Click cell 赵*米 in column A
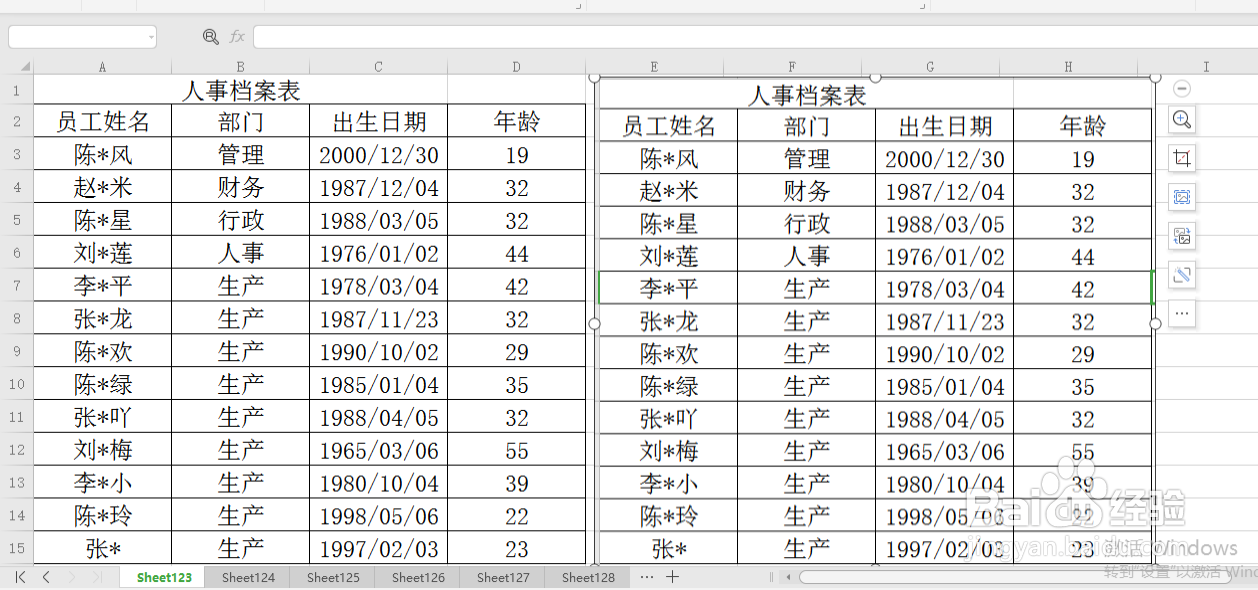Screen dimensions: 1258x590 (103, 188)
